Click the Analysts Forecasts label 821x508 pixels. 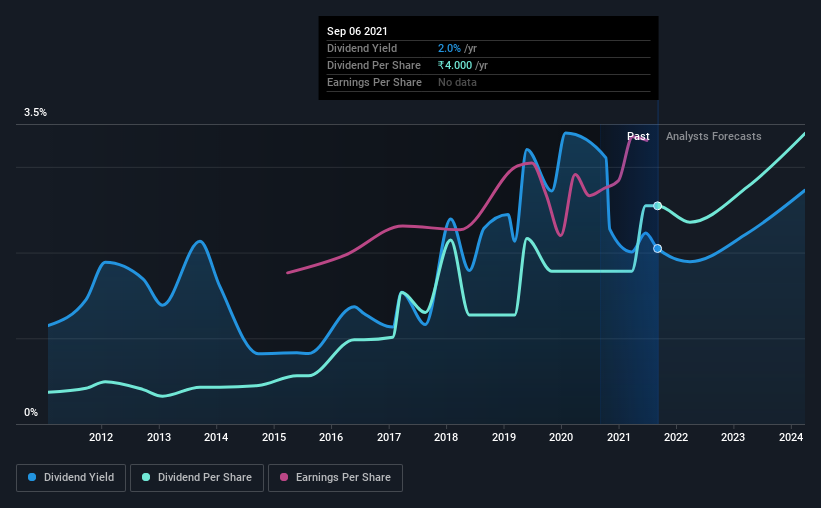tap(714, 136)
